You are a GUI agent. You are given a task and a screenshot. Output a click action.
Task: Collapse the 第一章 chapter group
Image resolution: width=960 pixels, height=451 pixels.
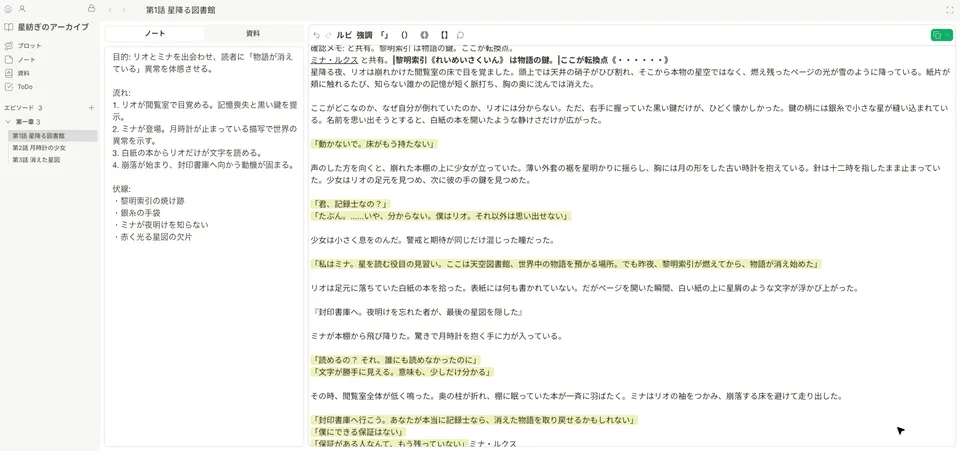[8, 122]
